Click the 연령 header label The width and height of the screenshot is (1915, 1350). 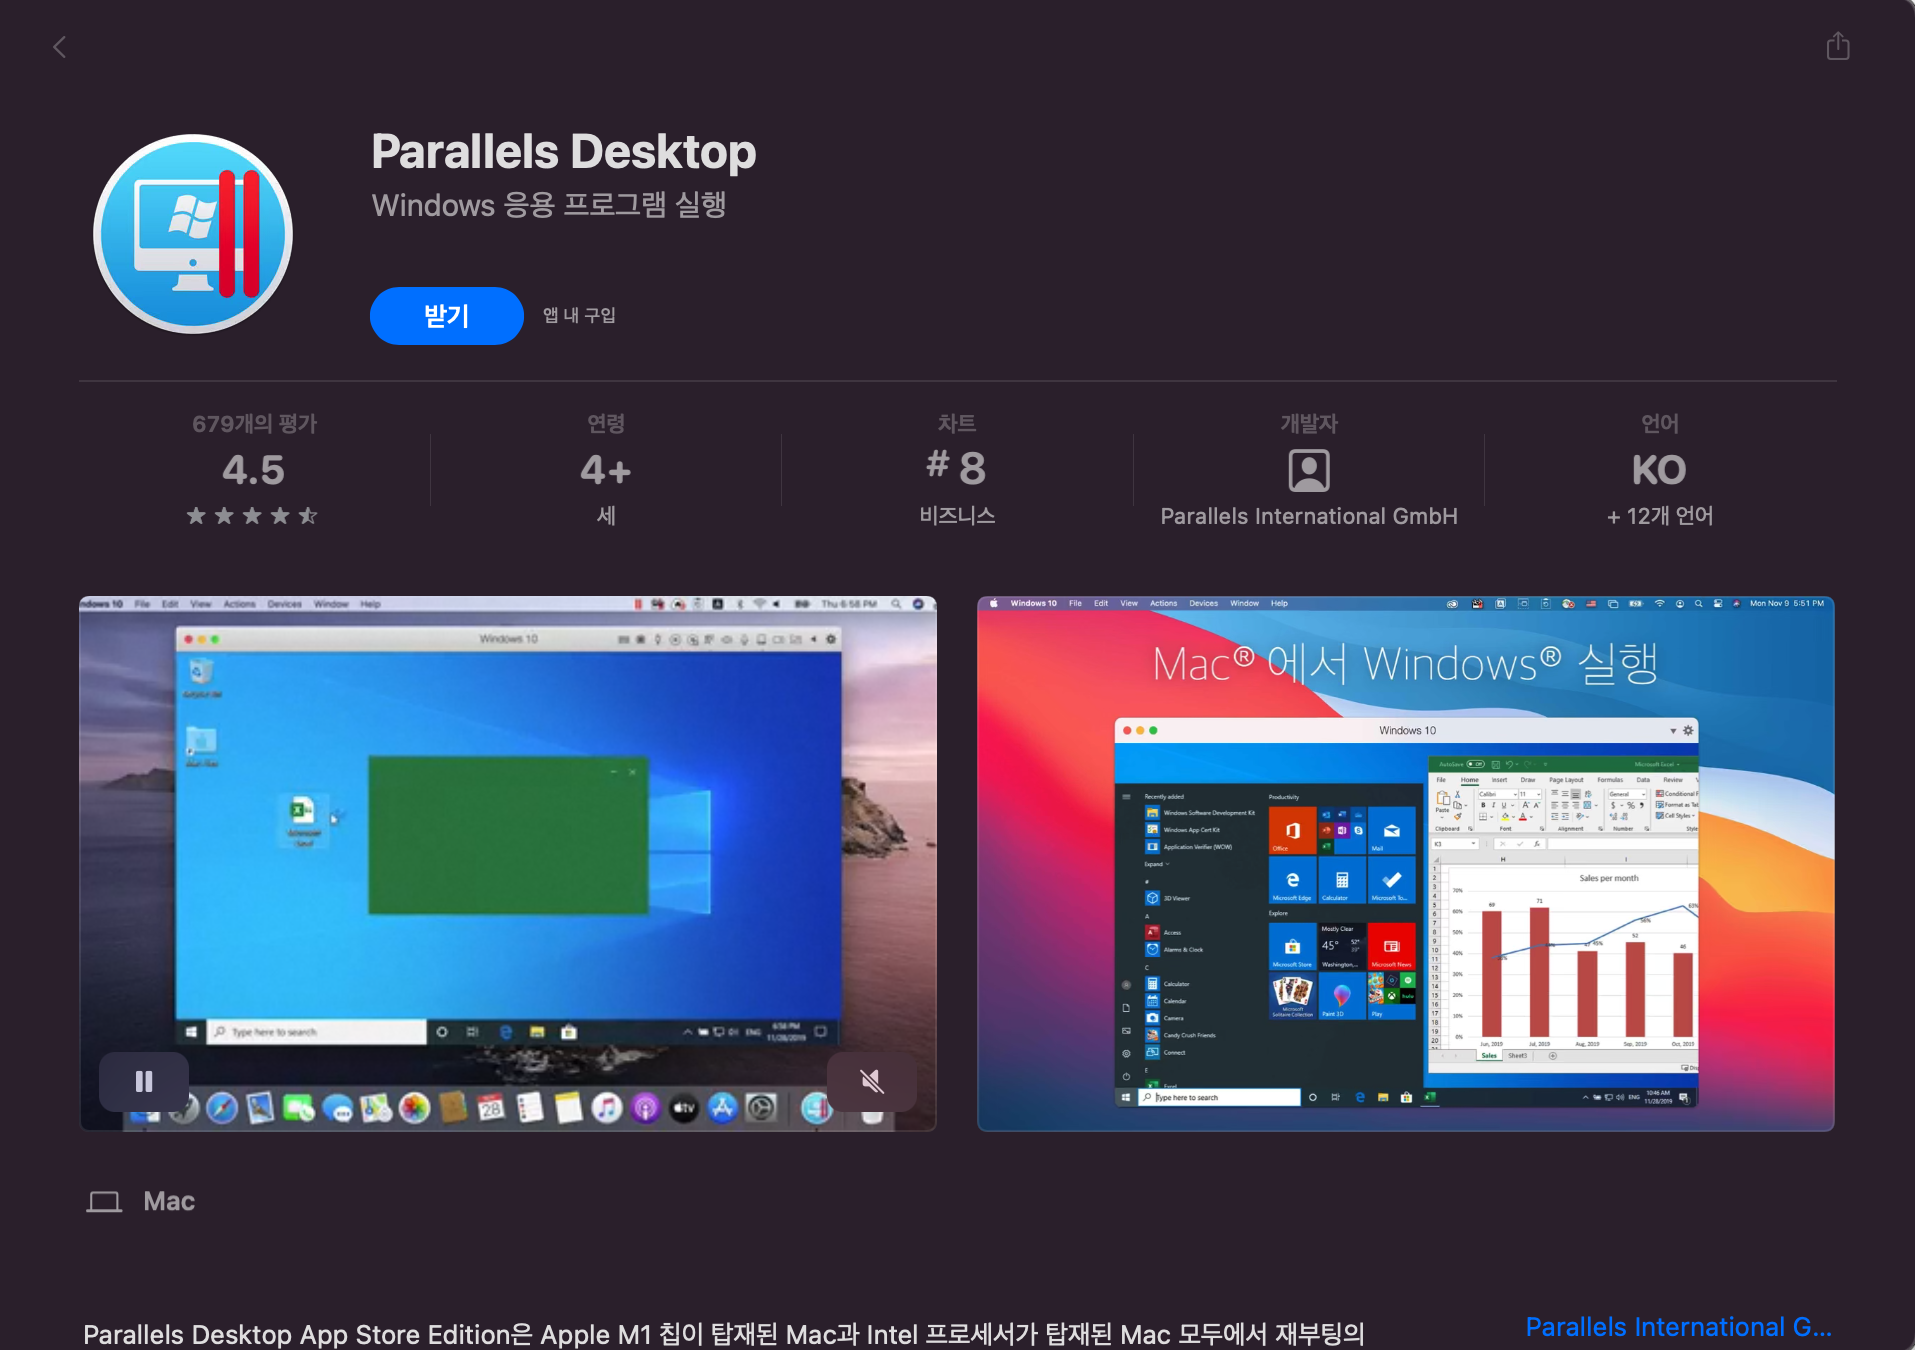pos(606,424)
